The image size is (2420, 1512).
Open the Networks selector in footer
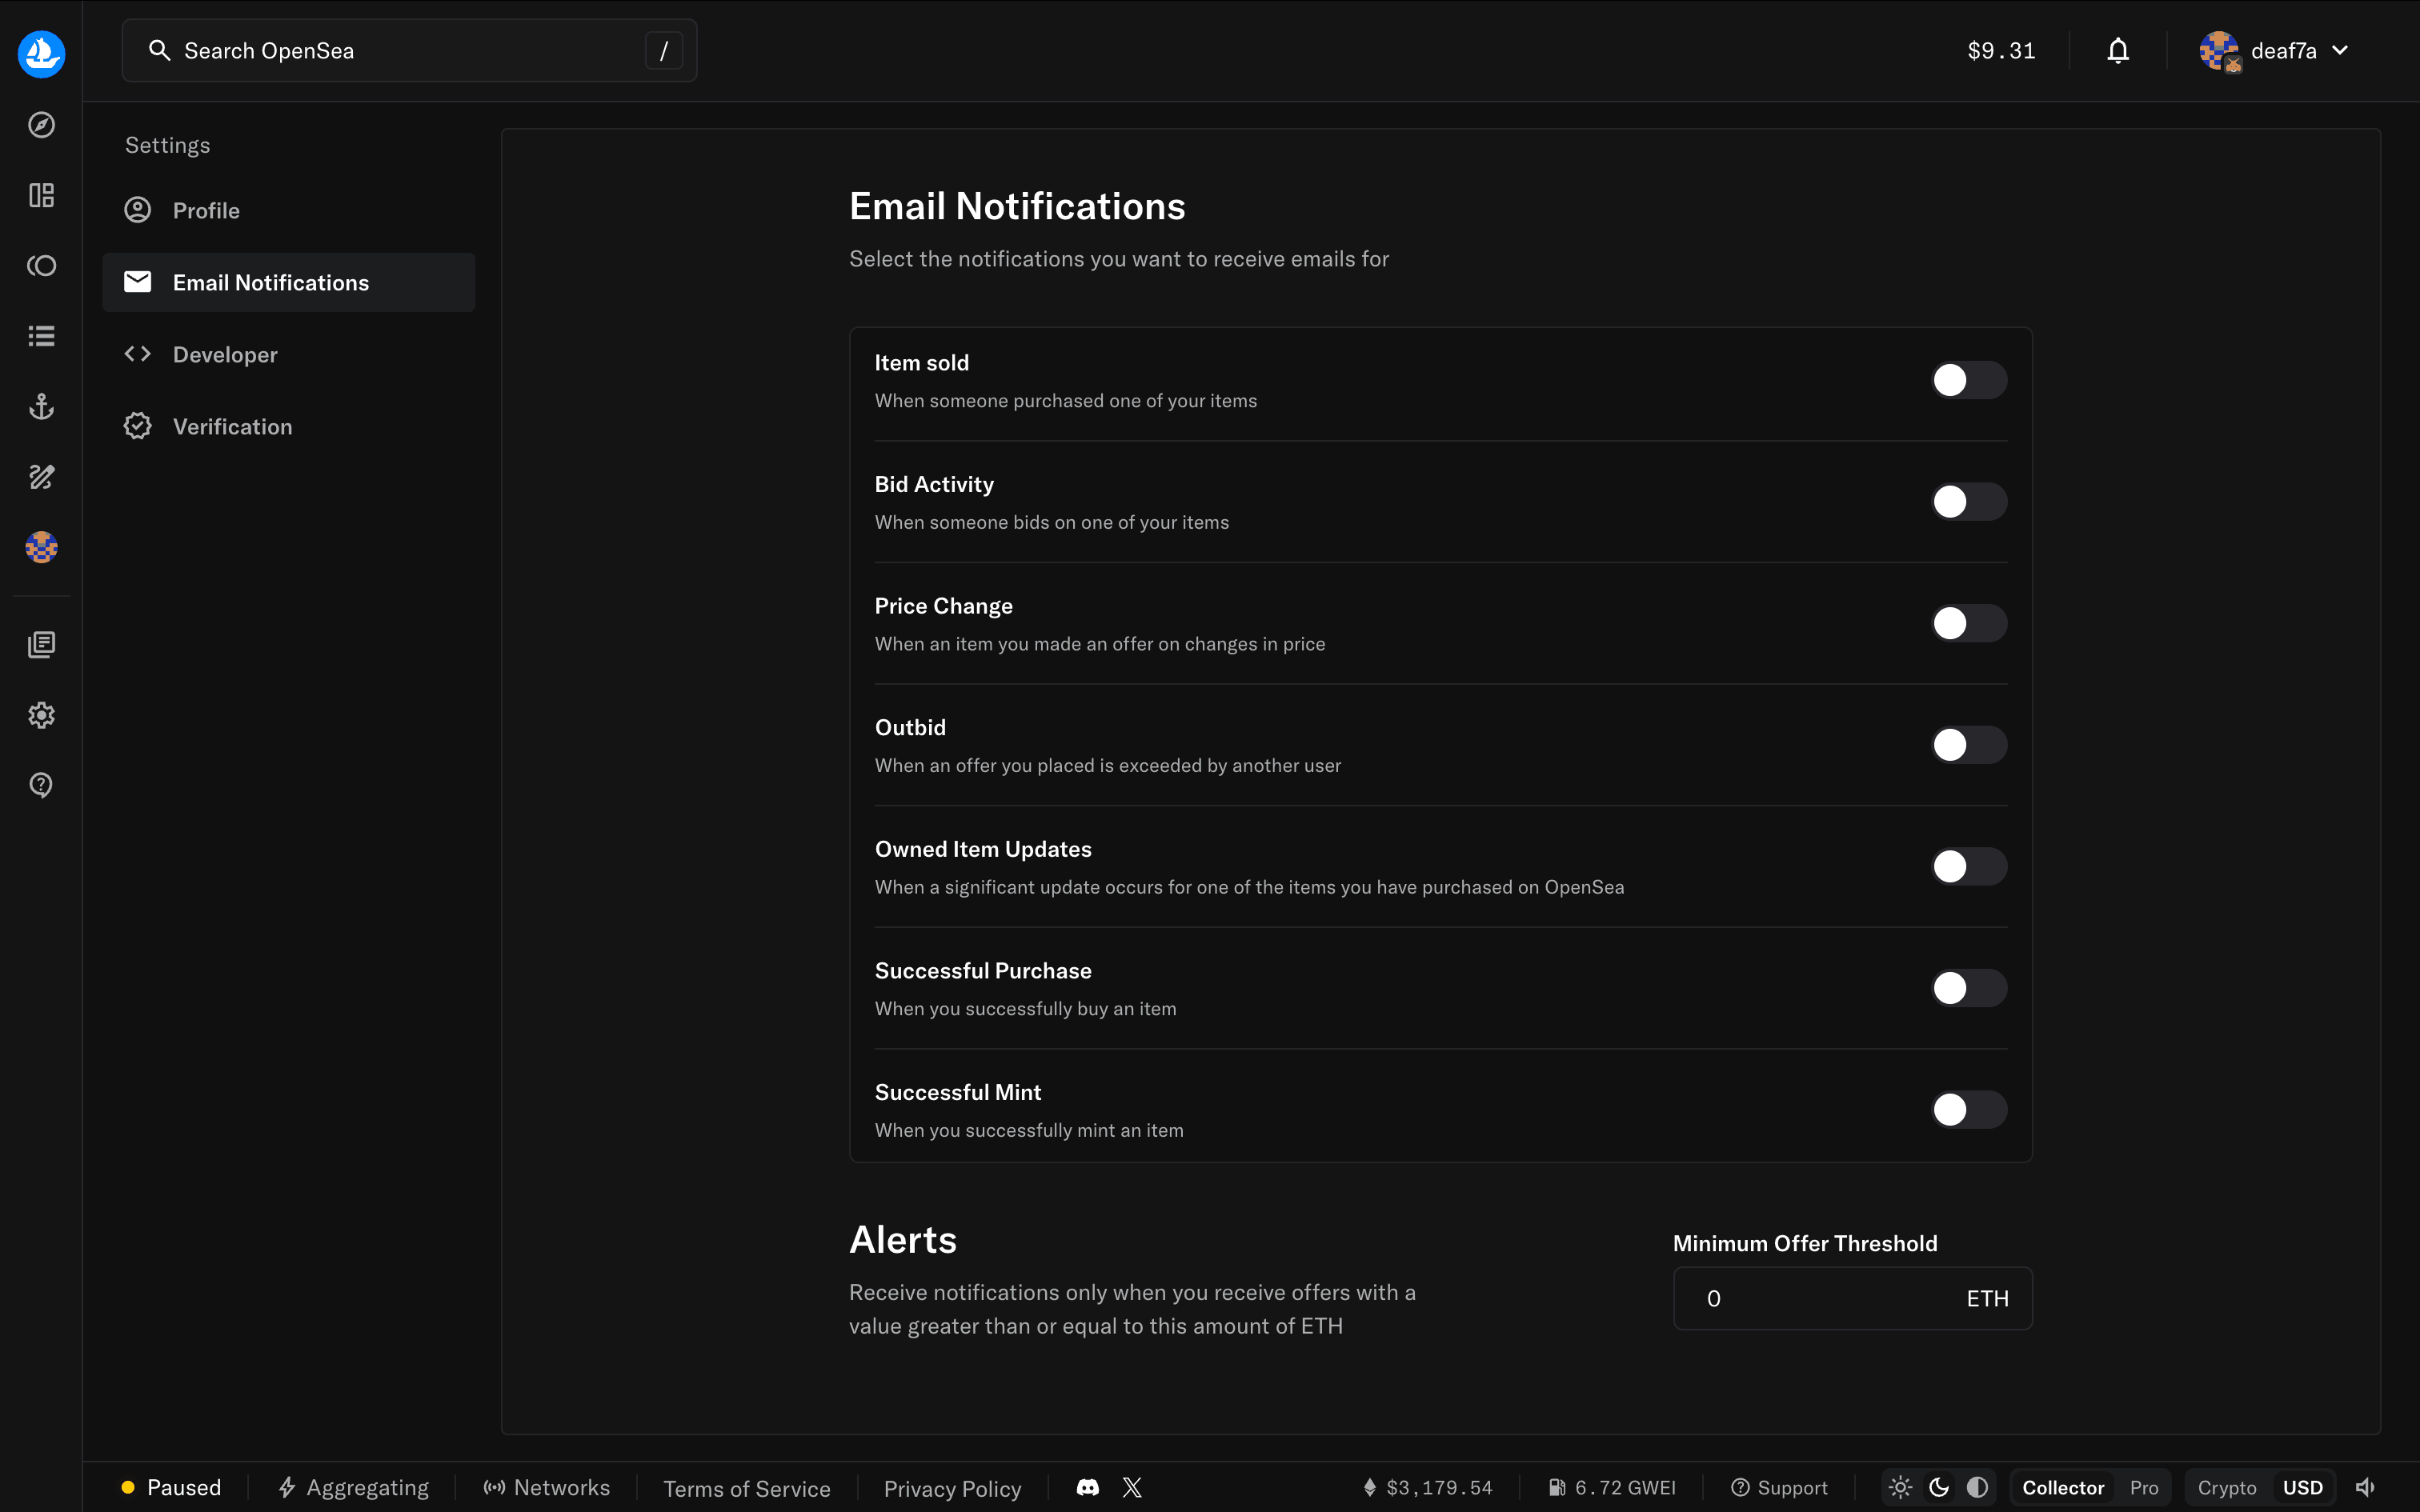pos(546,1487)
